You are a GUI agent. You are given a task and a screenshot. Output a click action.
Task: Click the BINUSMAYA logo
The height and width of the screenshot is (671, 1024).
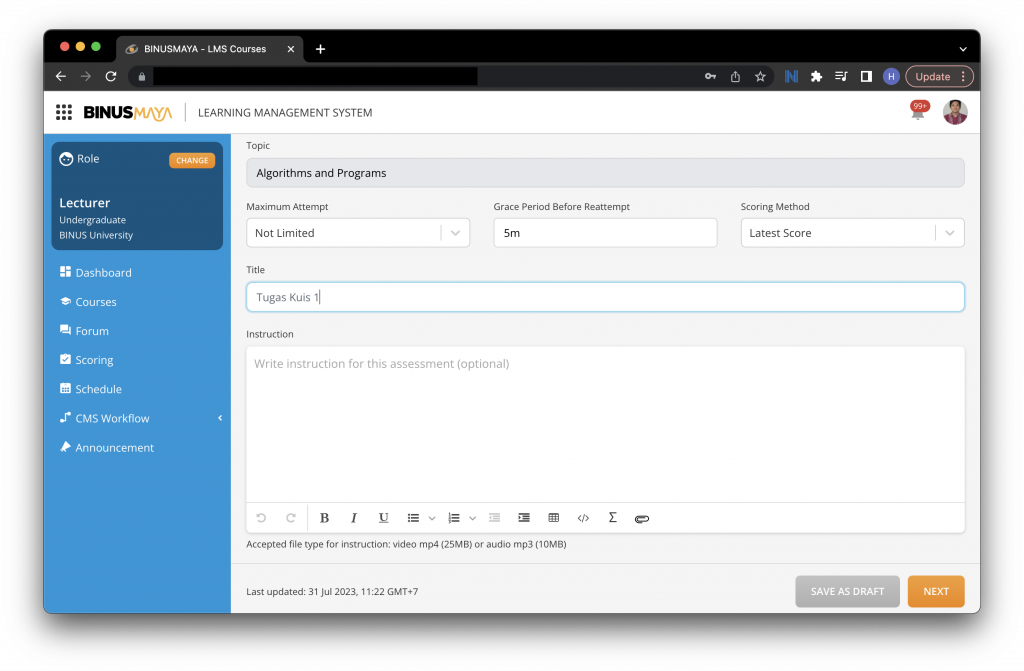[x=128, y=113]
